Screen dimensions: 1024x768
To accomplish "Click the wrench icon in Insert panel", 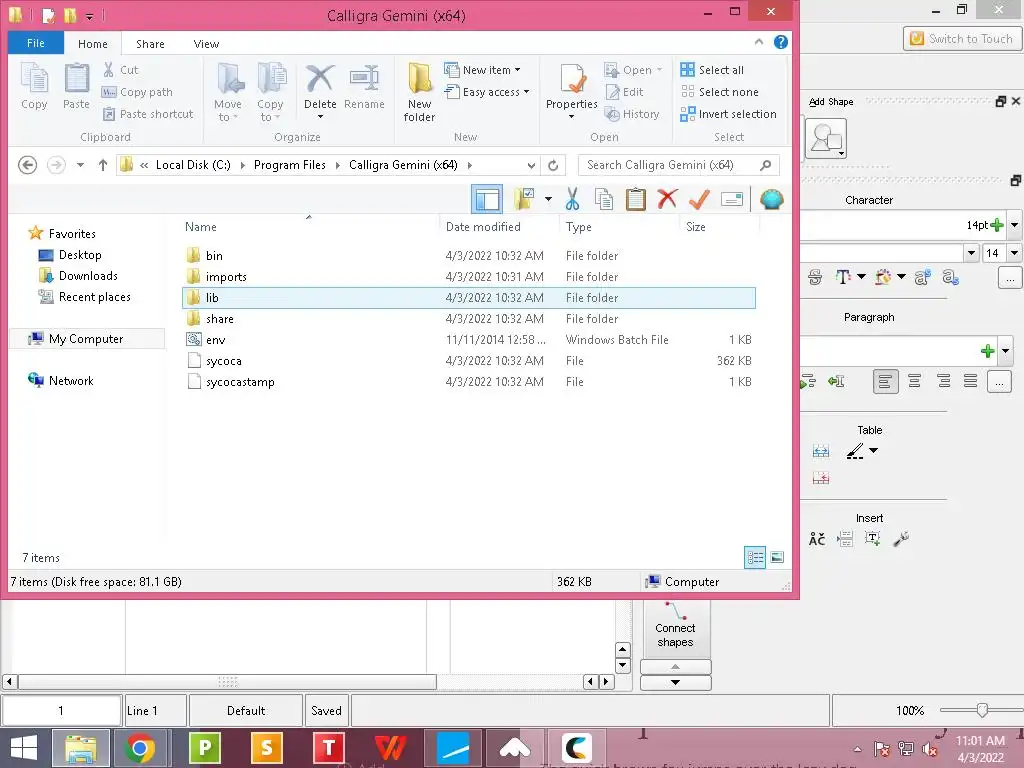I will pyautogui.click(x=901, y=539).
